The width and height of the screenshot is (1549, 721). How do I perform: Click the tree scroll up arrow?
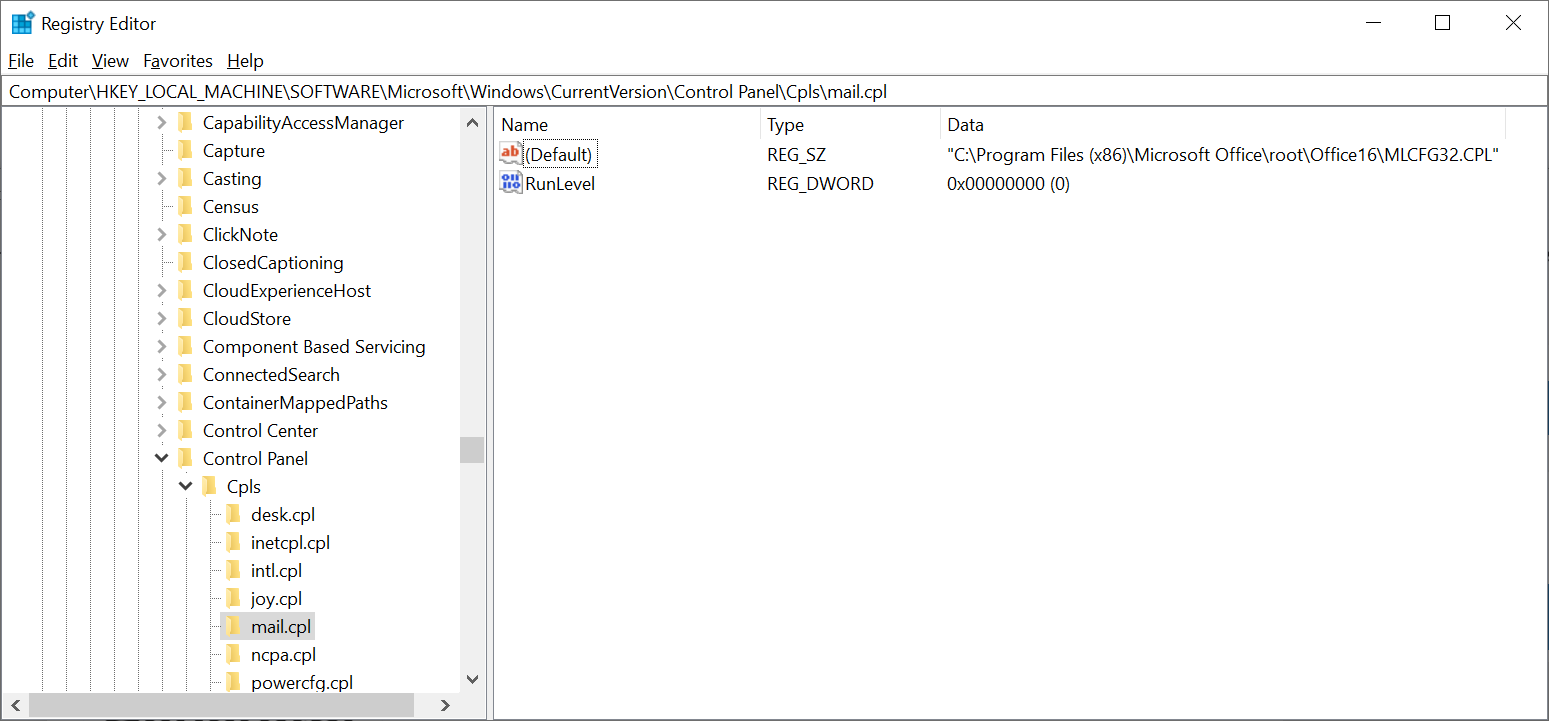[472, 122]
